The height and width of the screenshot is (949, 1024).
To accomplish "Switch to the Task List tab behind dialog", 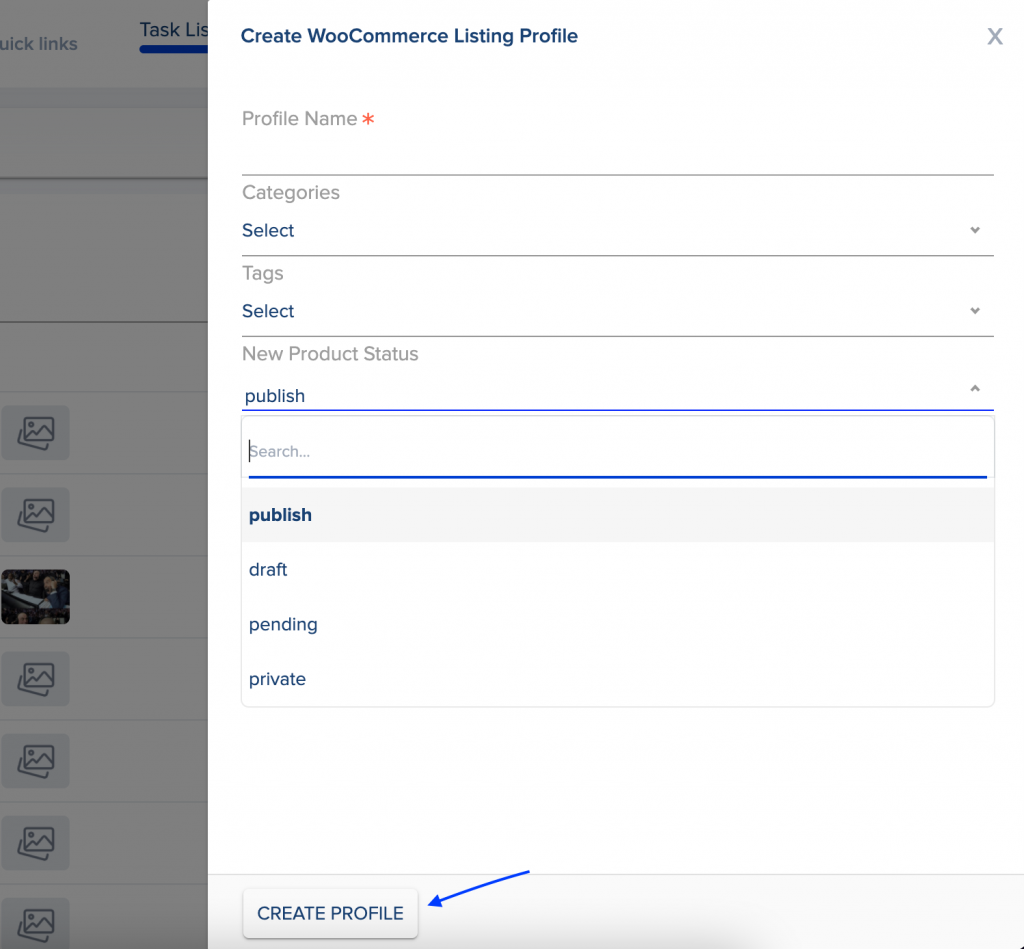I will [173, 31].
